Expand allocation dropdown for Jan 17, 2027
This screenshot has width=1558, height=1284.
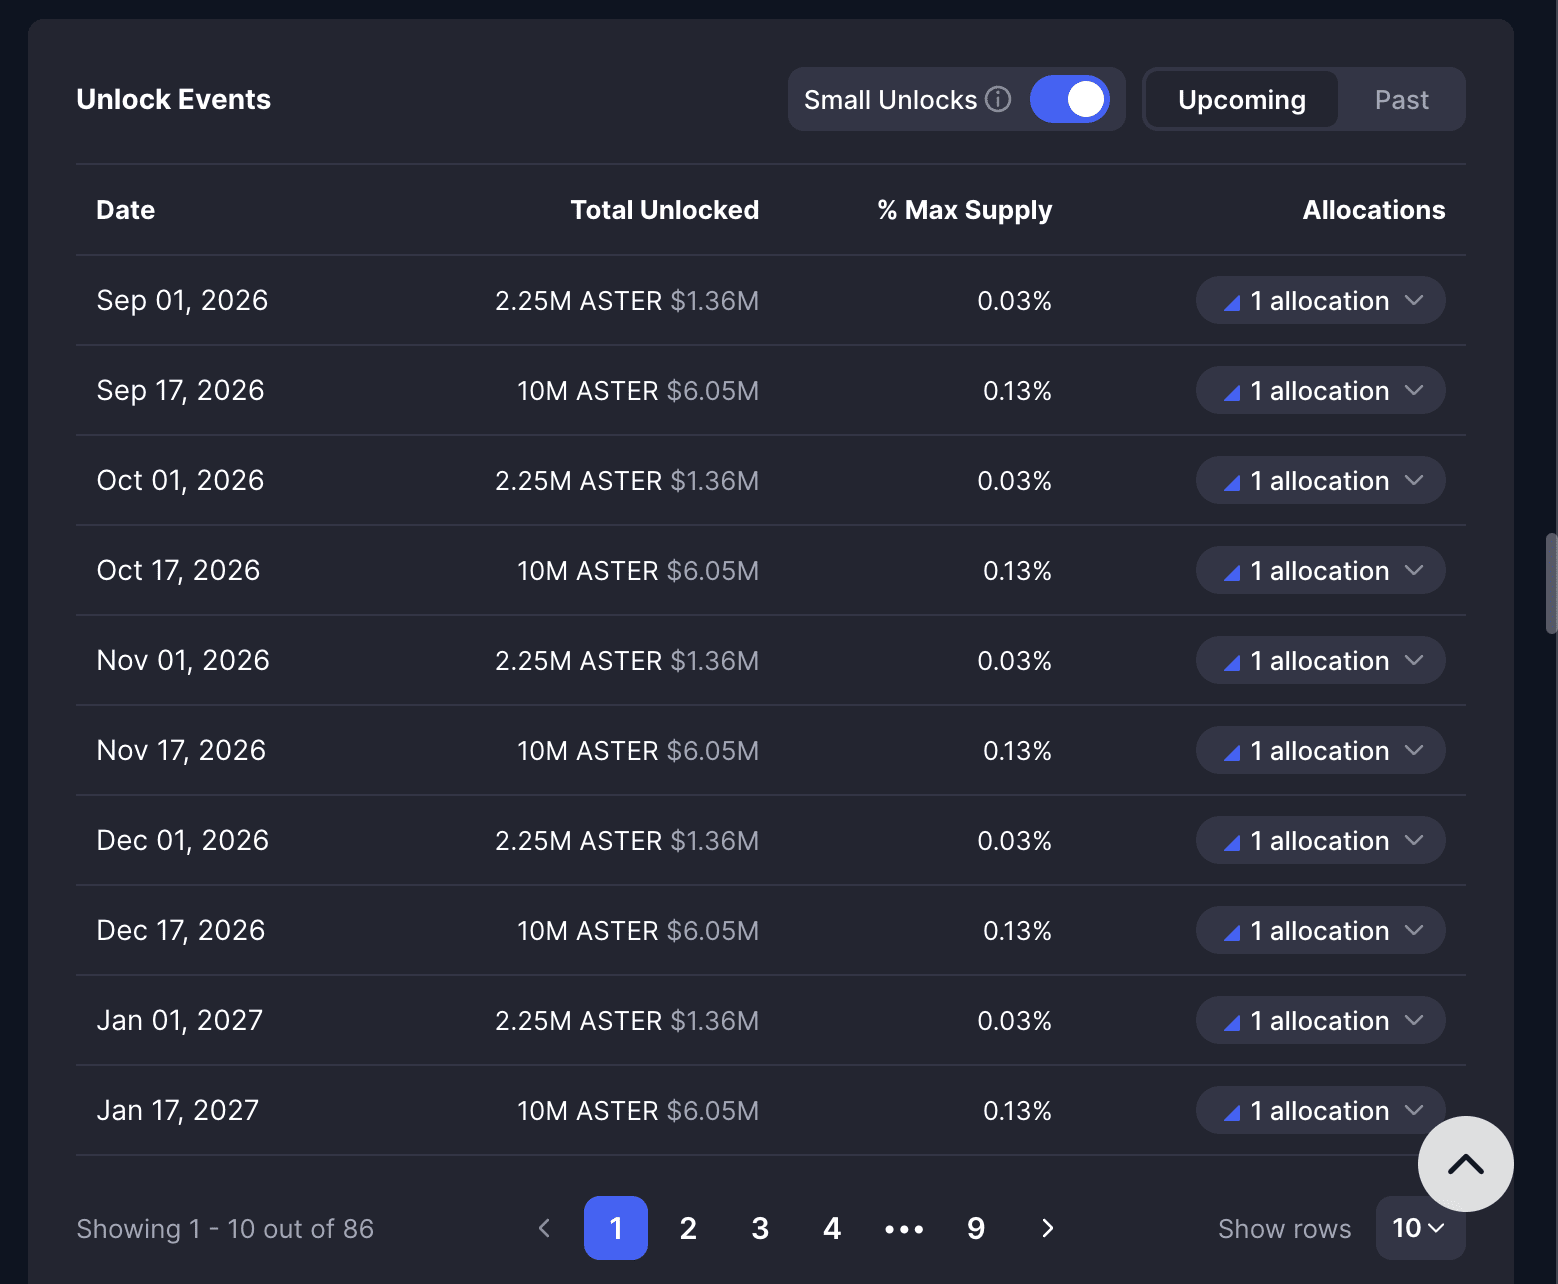click(1320, 1110)
